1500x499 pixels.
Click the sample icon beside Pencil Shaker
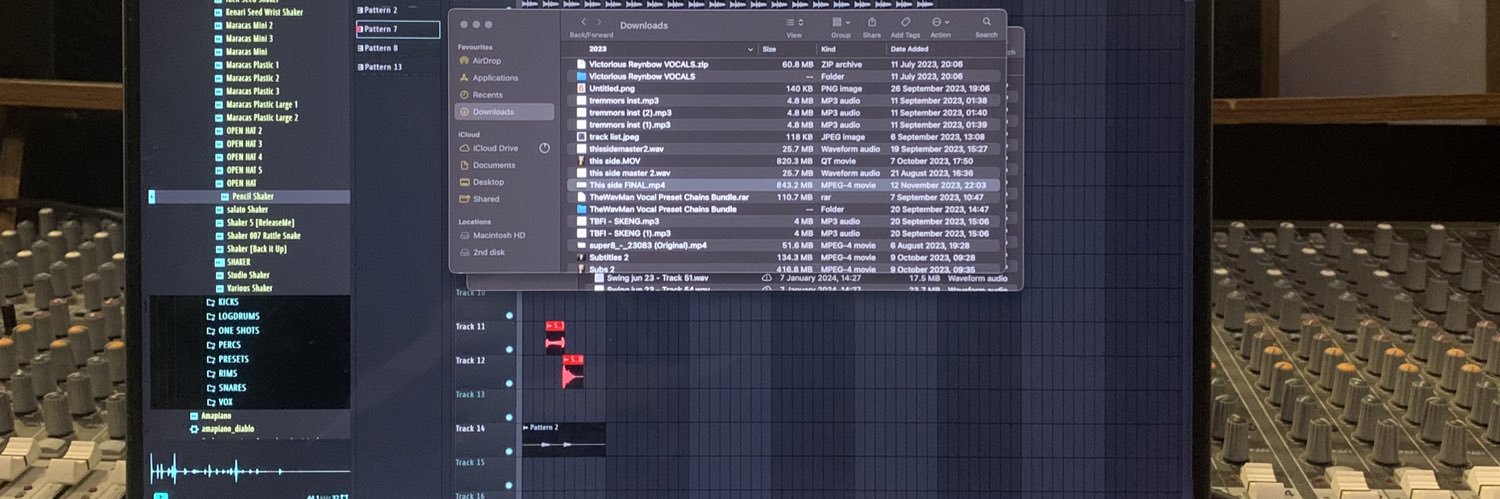(x=224, y=197)
